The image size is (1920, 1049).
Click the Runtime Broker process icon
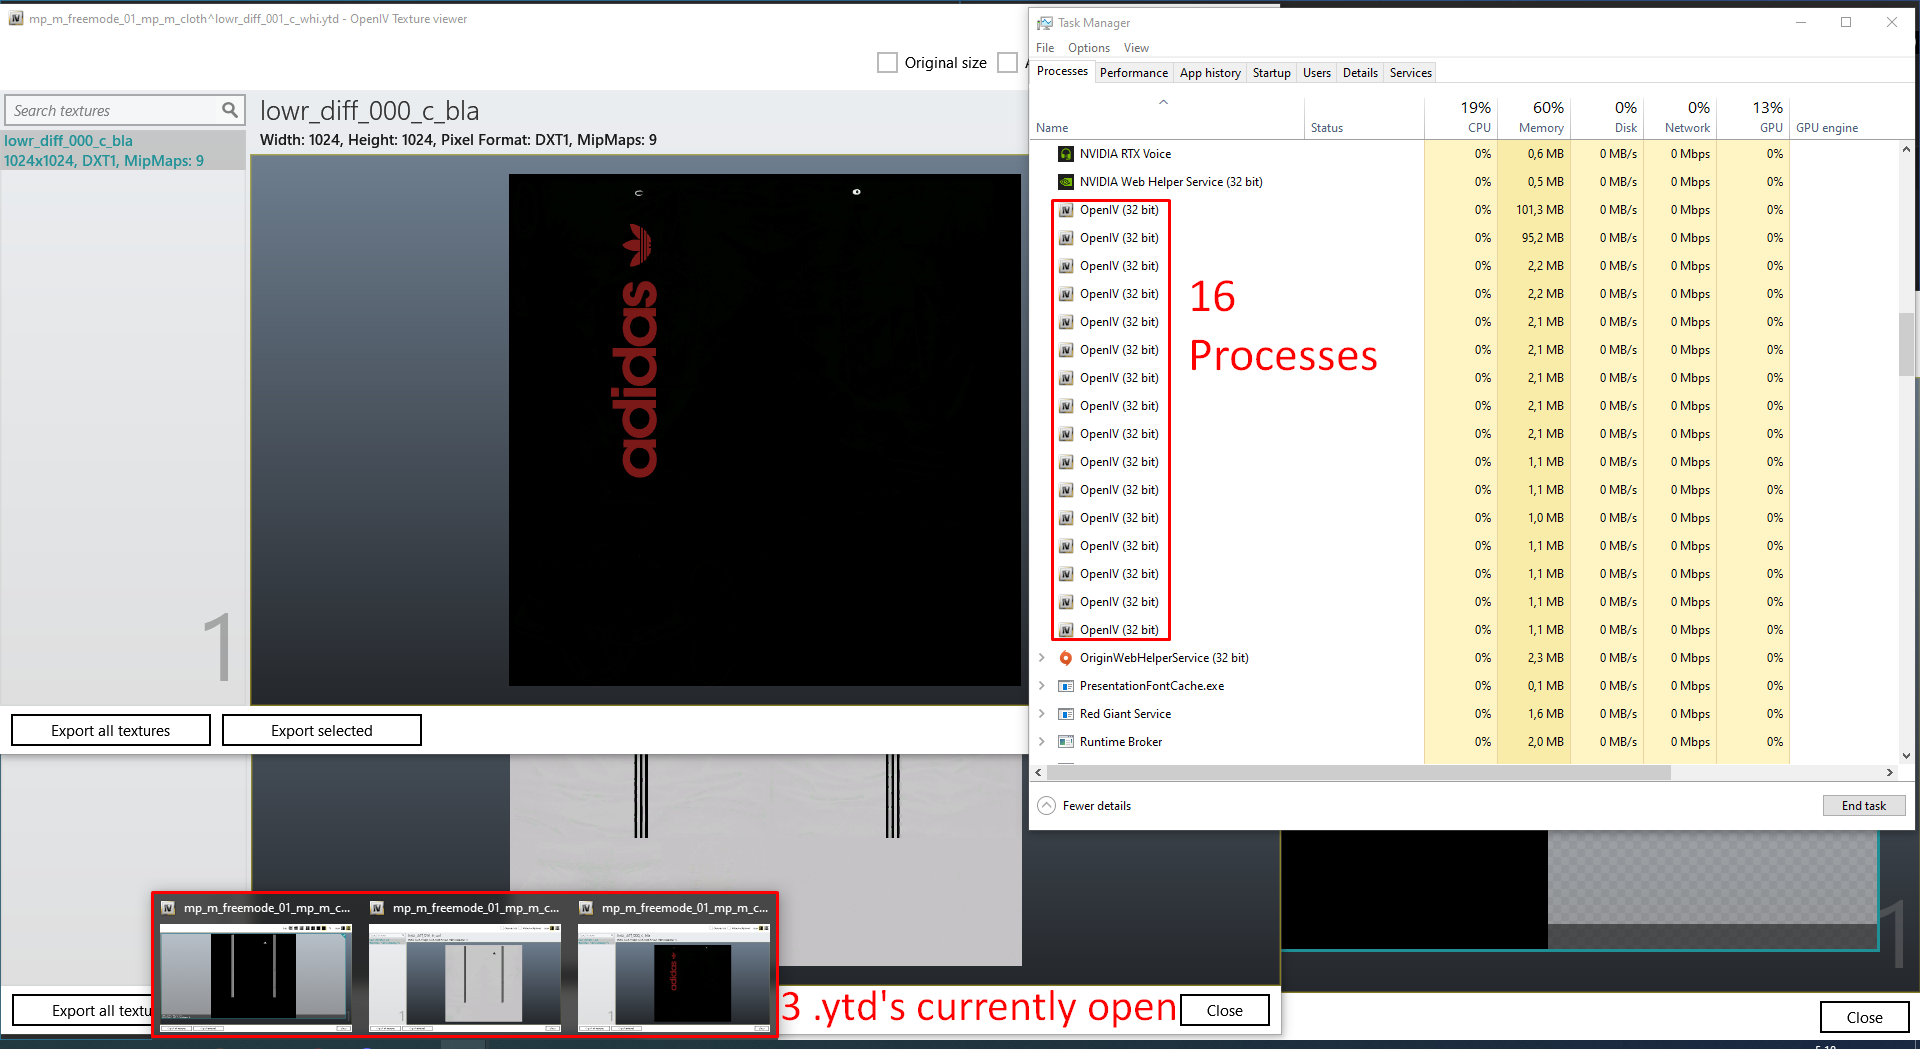pyautogui.click(x=1066, y=742)
